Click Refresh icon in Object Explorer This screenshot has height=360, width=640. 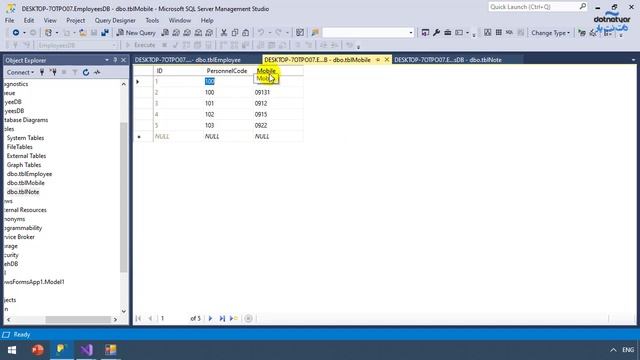point(86,72)
